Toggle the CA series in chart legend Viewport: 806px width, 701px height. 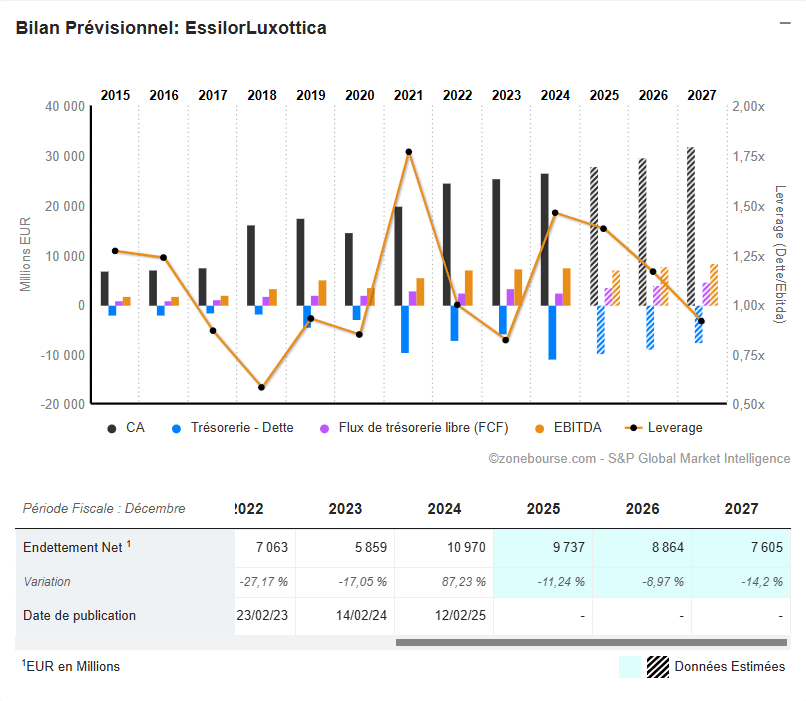[126, 428]
